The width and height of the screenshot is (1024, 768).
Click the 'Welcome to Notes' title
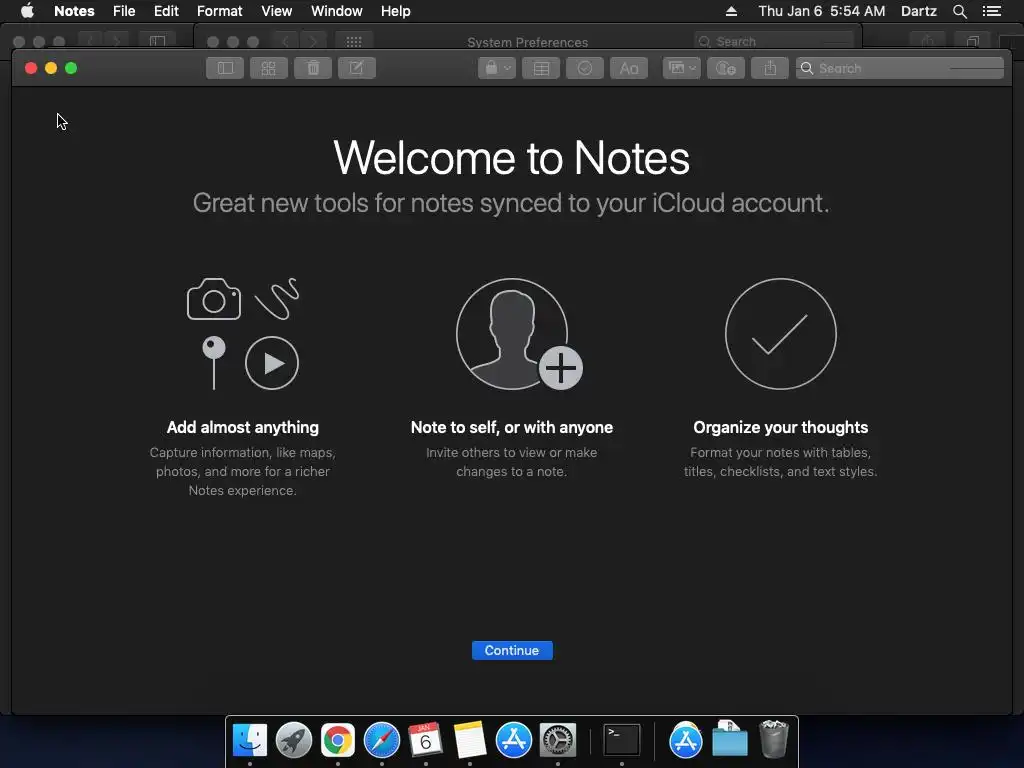511,158
